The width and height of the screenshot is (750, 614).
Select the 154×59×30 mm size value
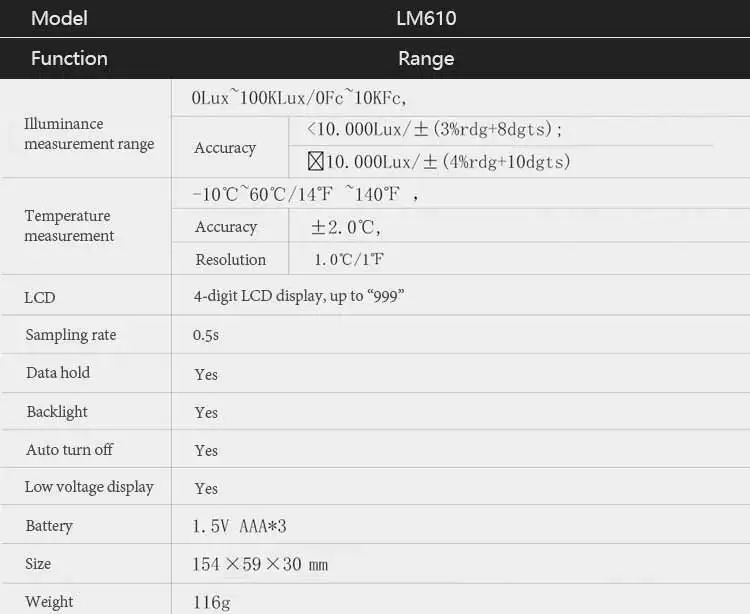[260, 564]
